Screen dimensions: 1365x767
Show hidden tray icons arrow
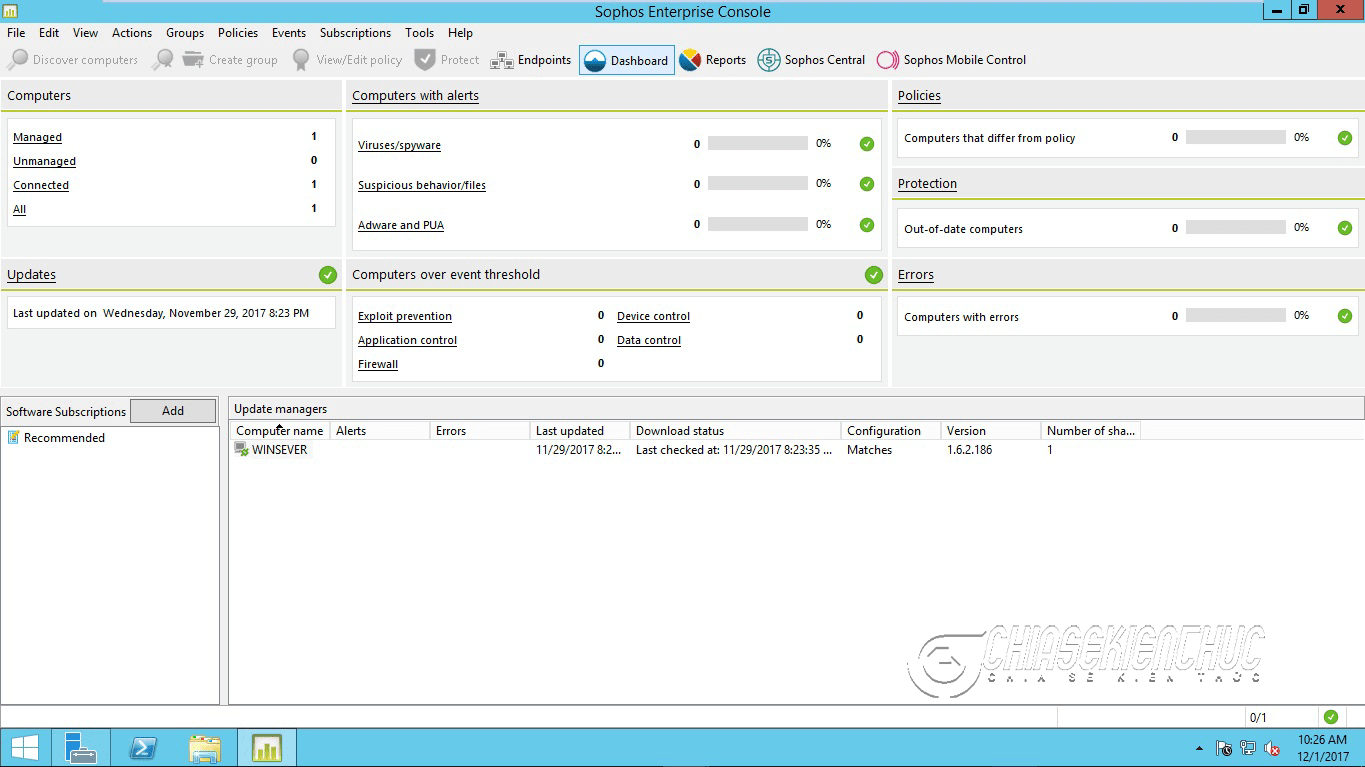[1199, 748]
